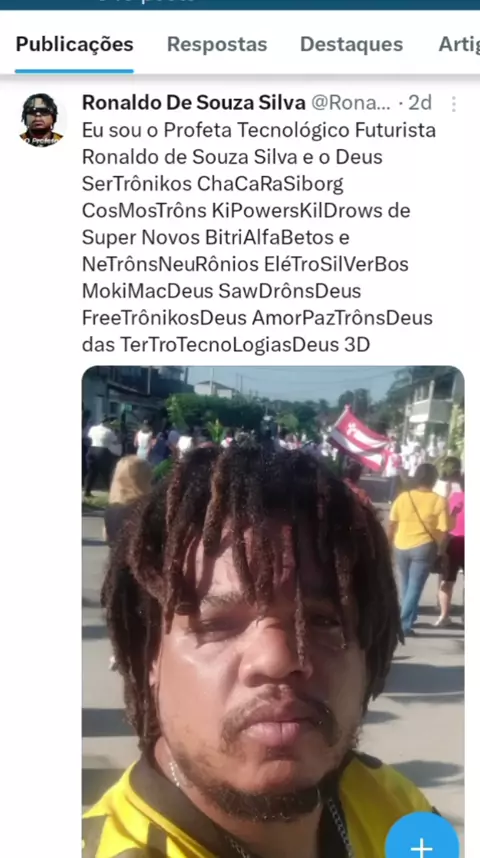Switch to the Destaques tab
This screenshot has width=480, height=858.
pos(351,44)
